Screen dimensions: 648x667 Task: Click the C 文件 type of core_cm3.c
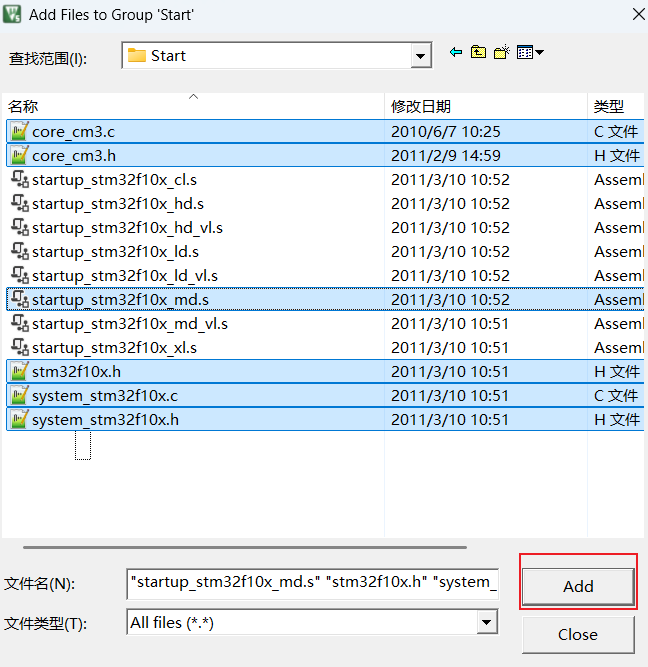coord(616,131)
